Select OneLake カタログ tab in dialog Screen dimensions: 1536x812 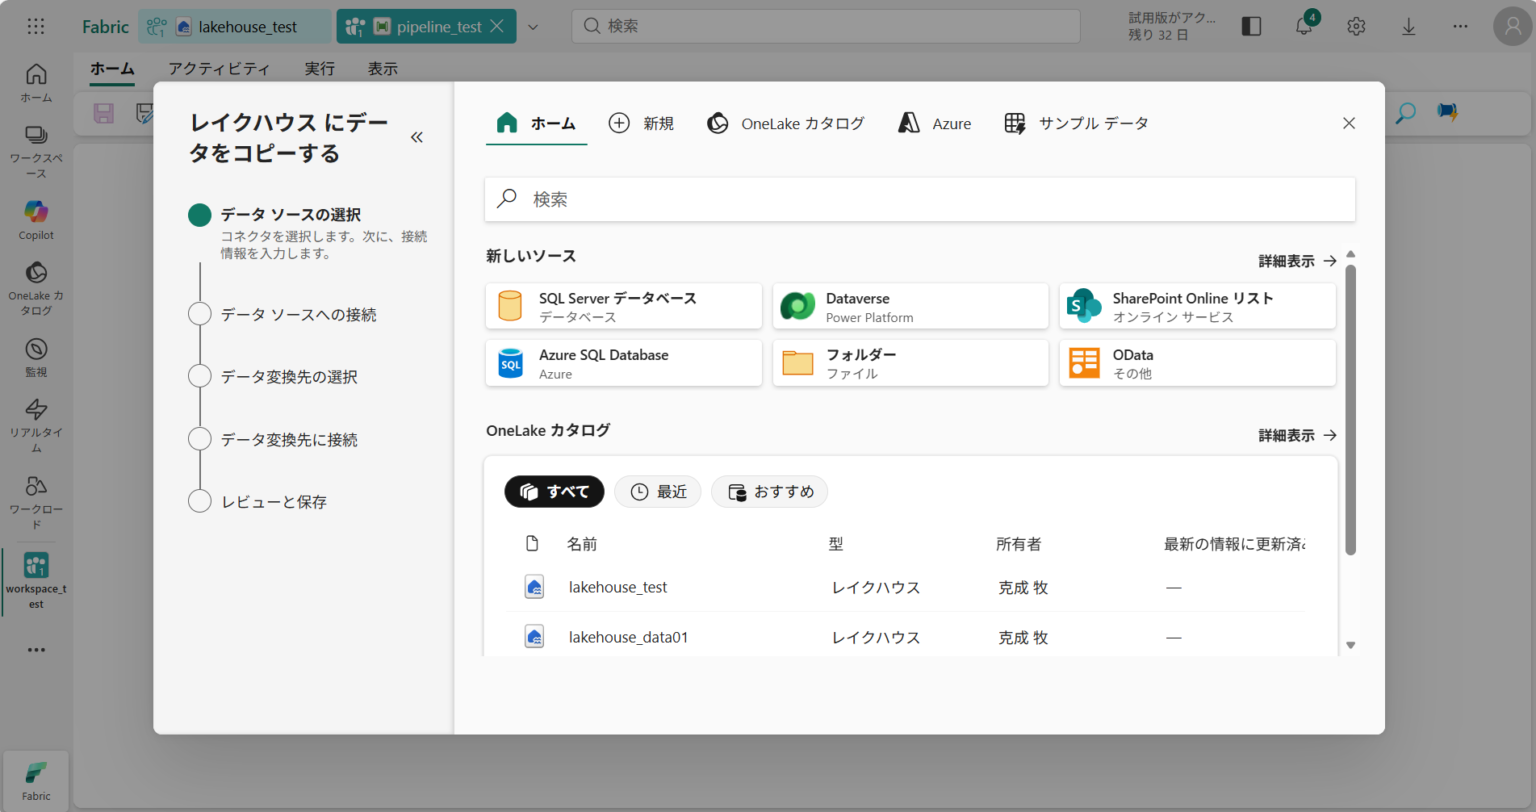(x=786, y=124)
